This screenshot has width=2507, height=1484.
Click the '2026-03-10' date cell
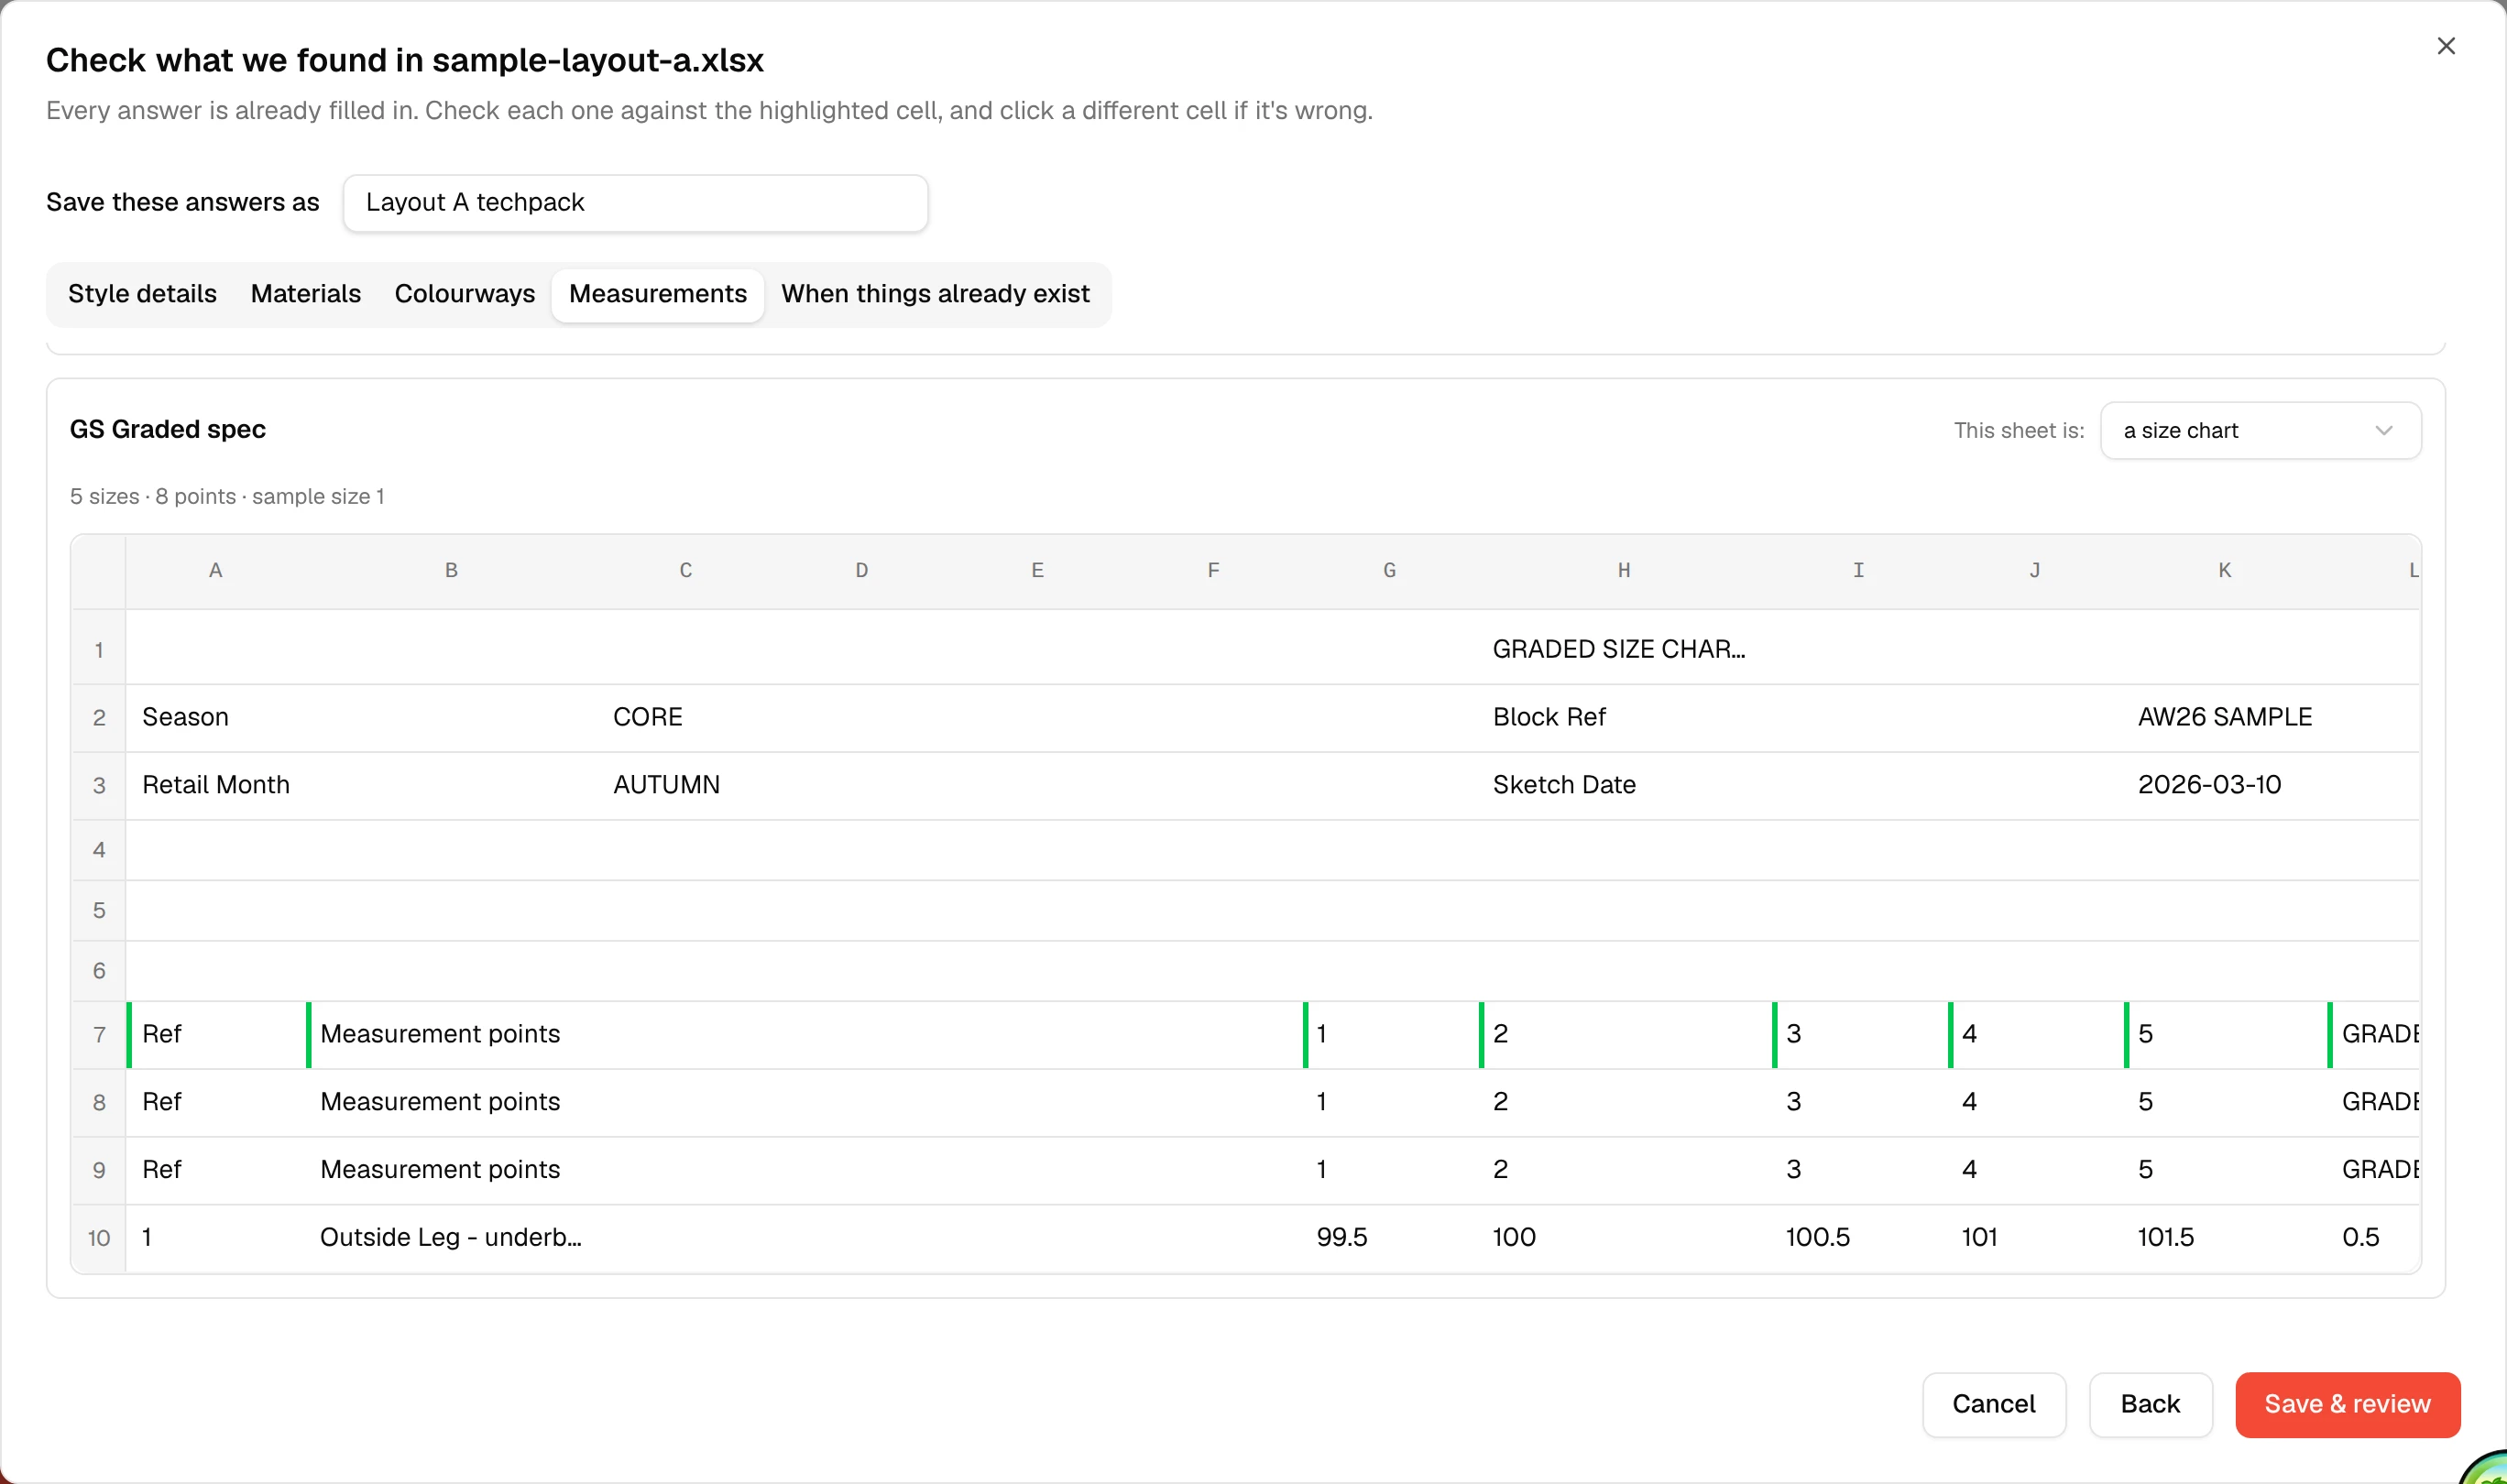(x=2225, y=785)
